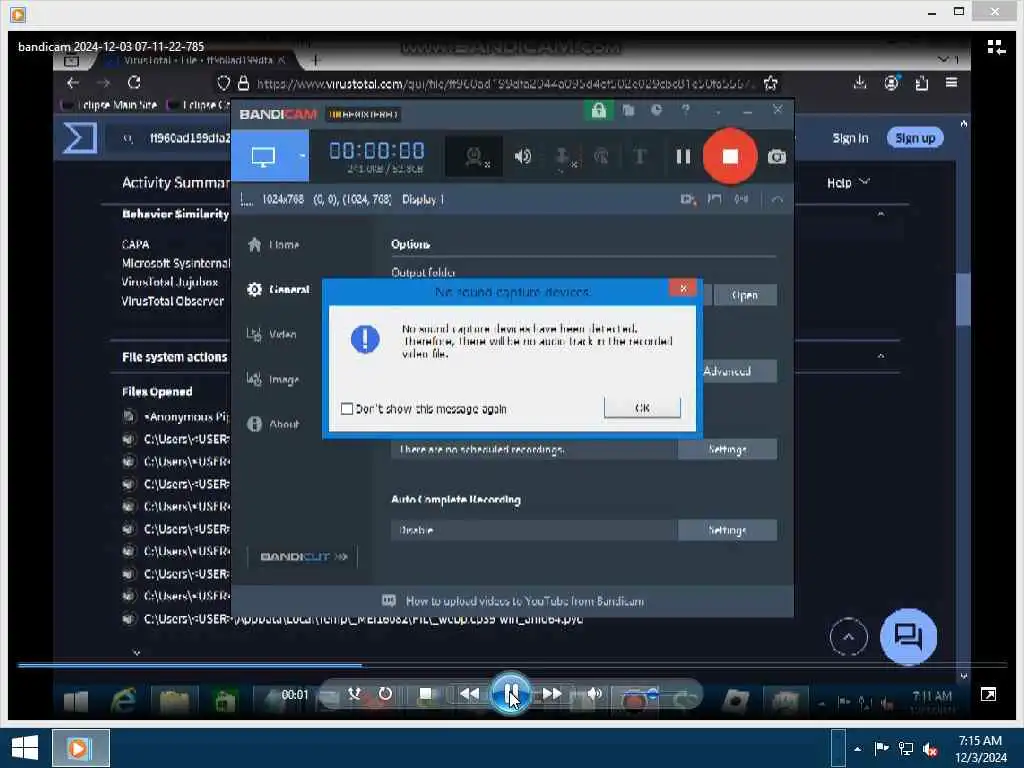1024x768 pixels.
Task: Select Bandicam screen recording mode icon
Action: point(263,156)
